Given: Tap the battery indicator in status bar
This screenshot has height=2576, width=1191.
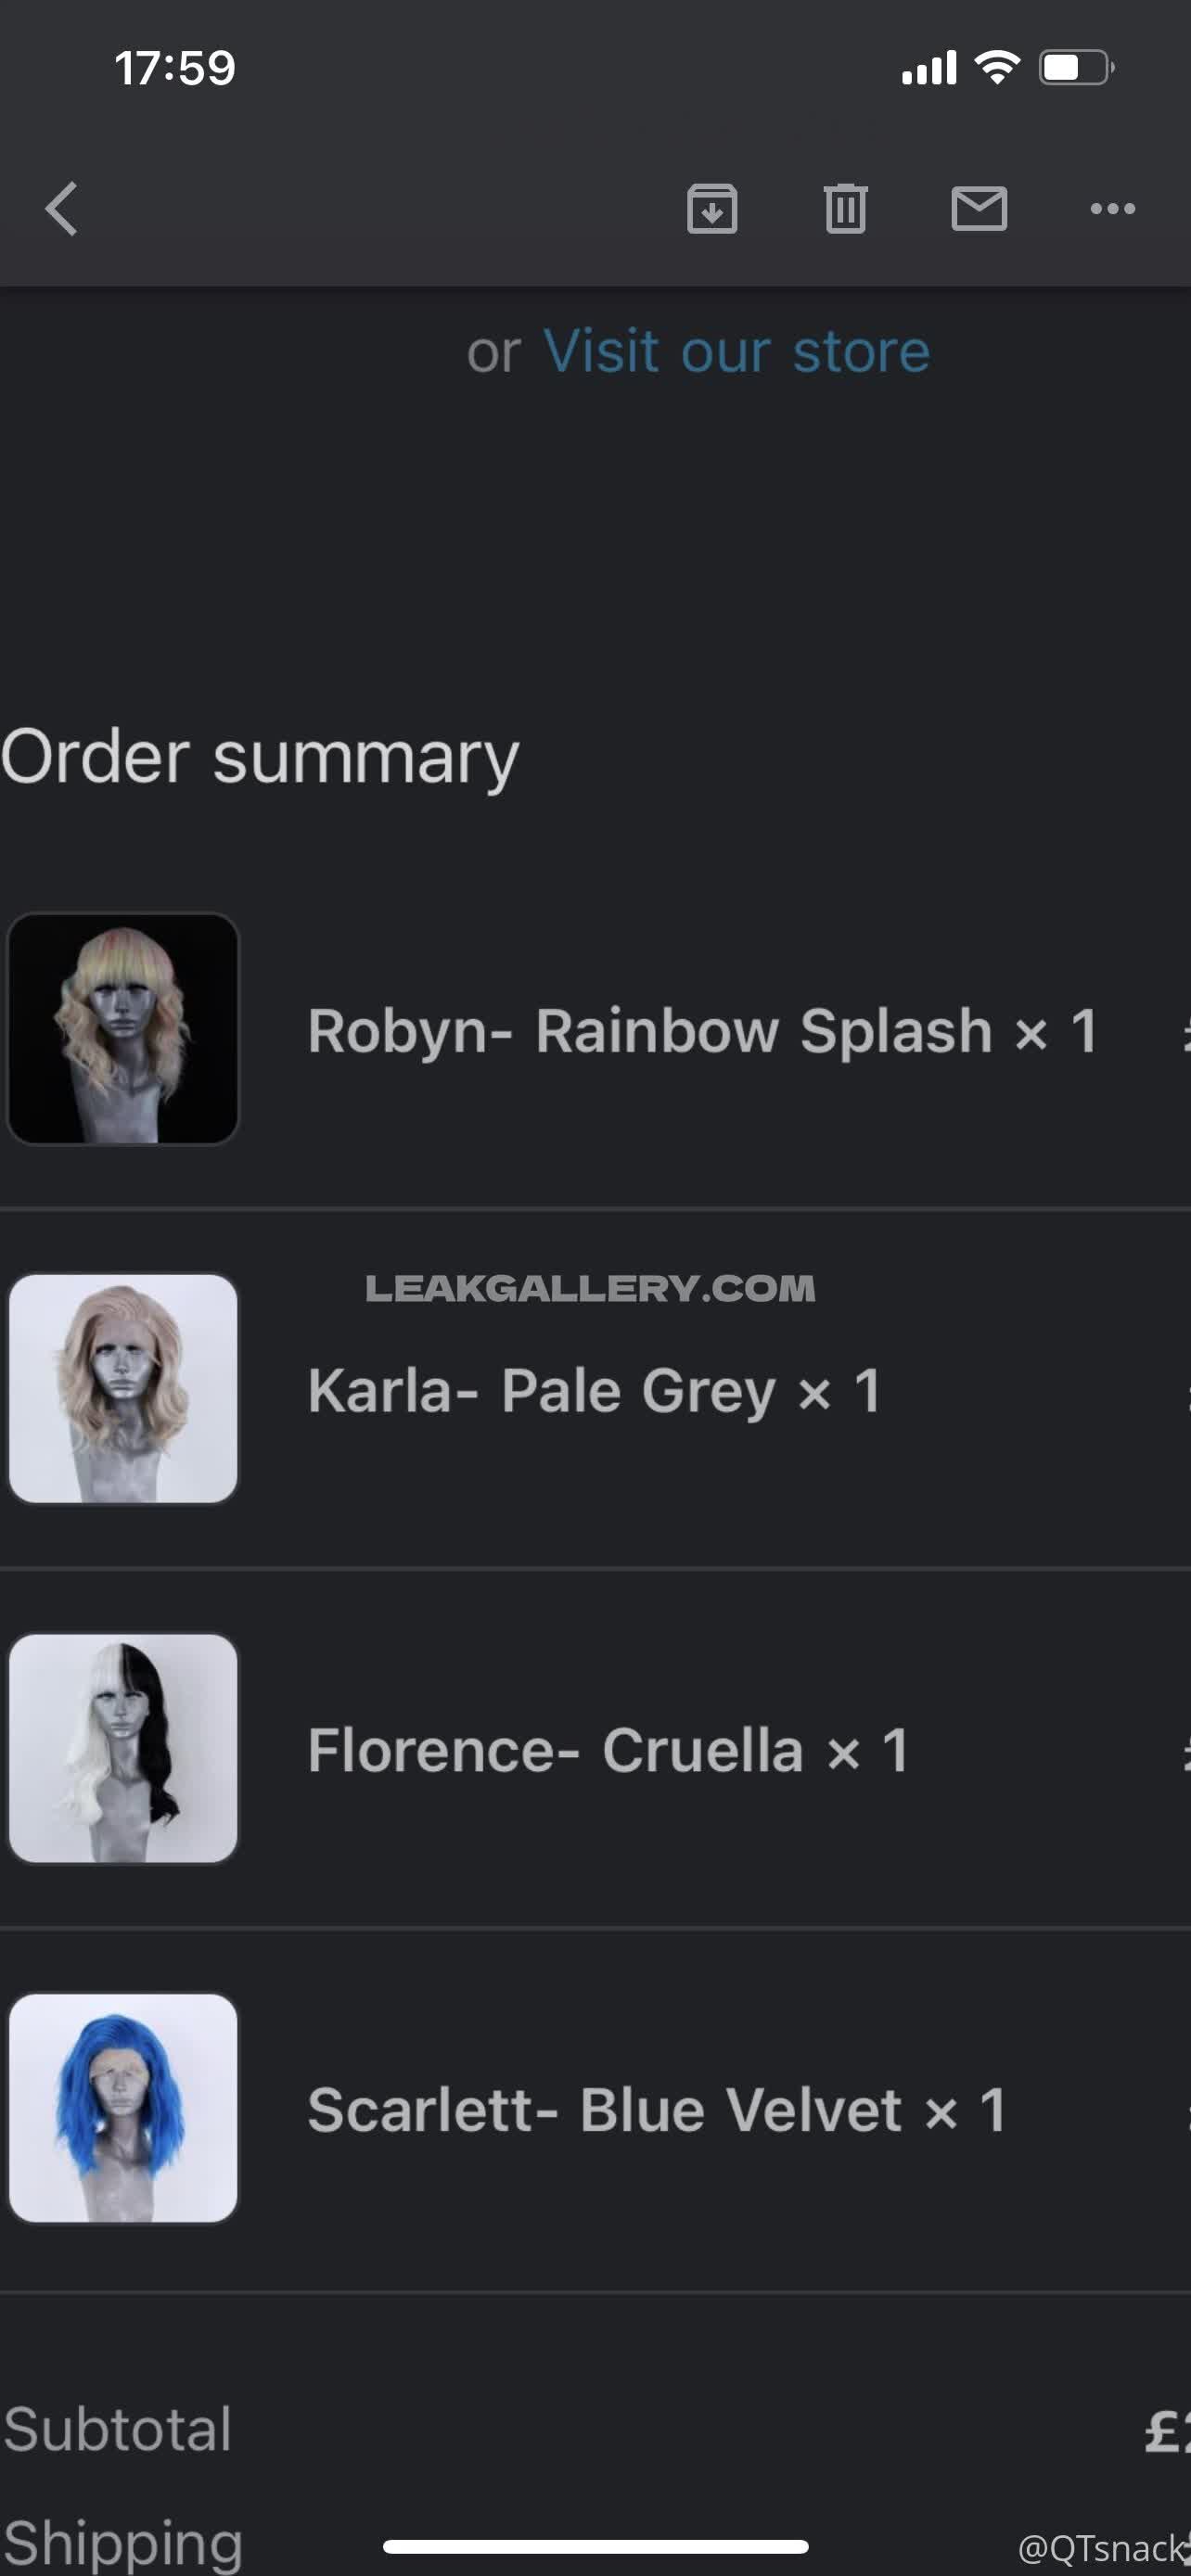Looking at the screenshot, I should point(1077,67).
